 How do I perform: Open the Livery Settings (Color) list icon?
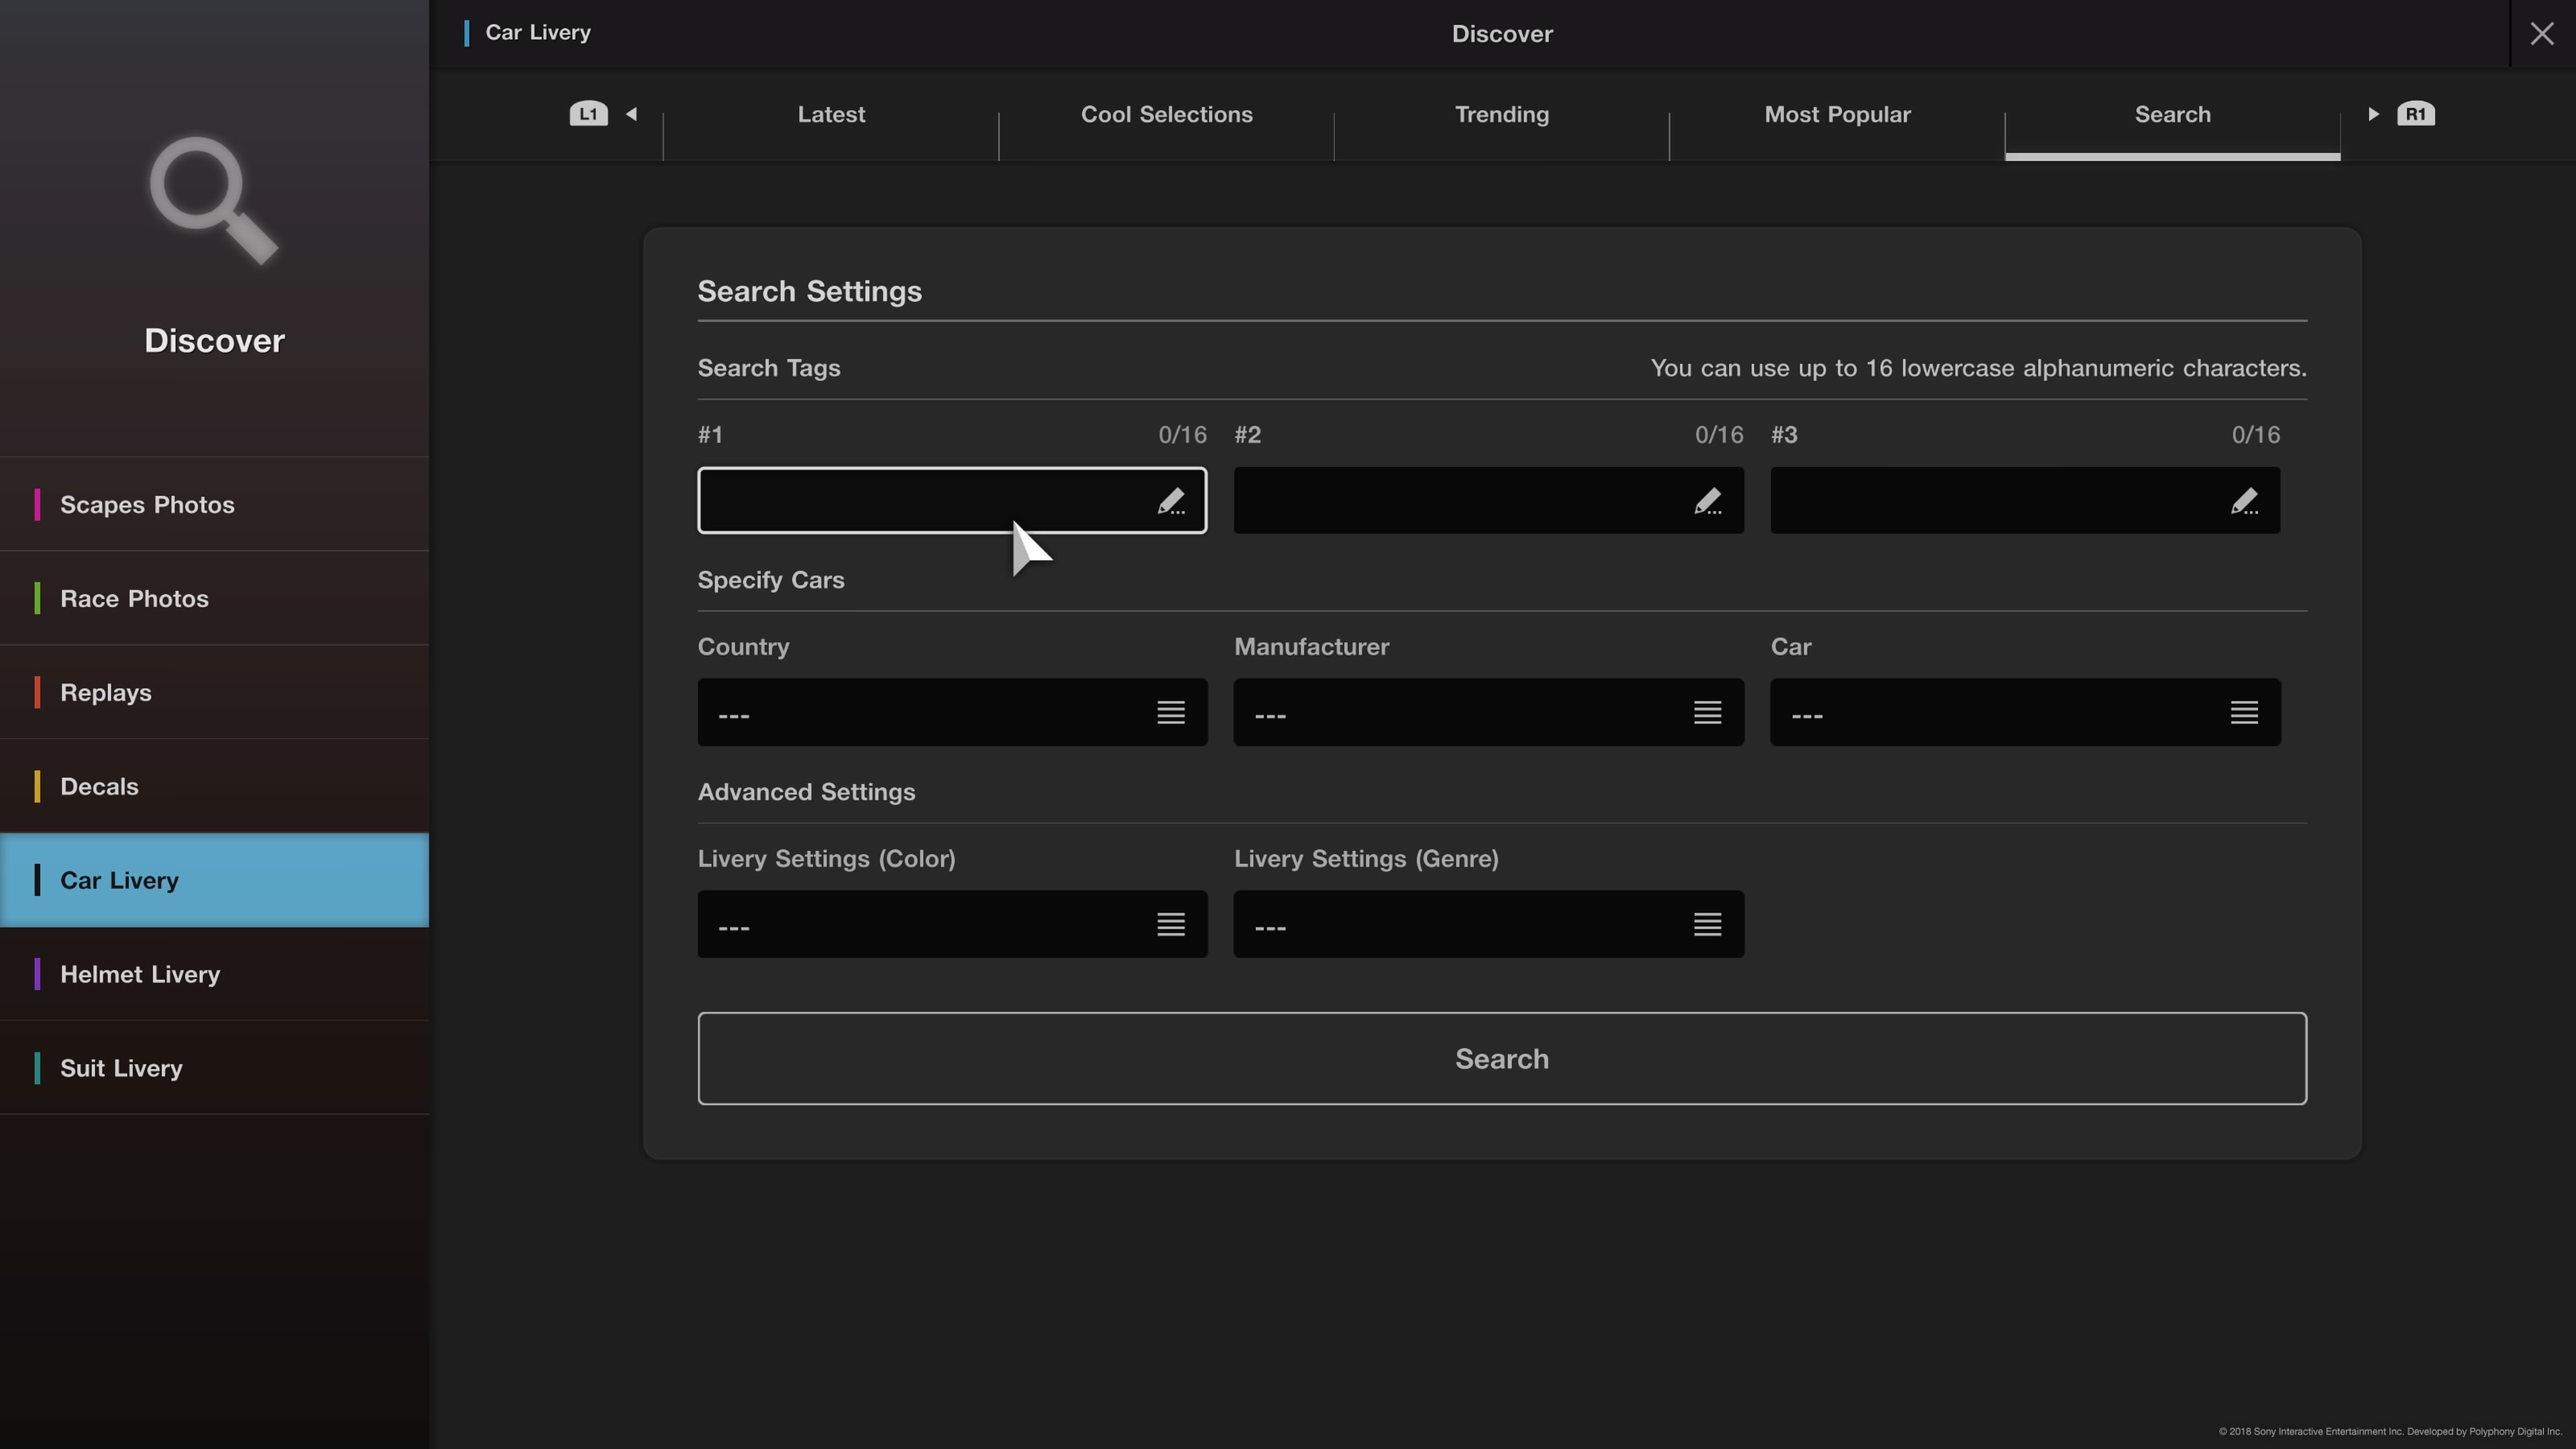pyautogui.click(x=1171, y=924)
